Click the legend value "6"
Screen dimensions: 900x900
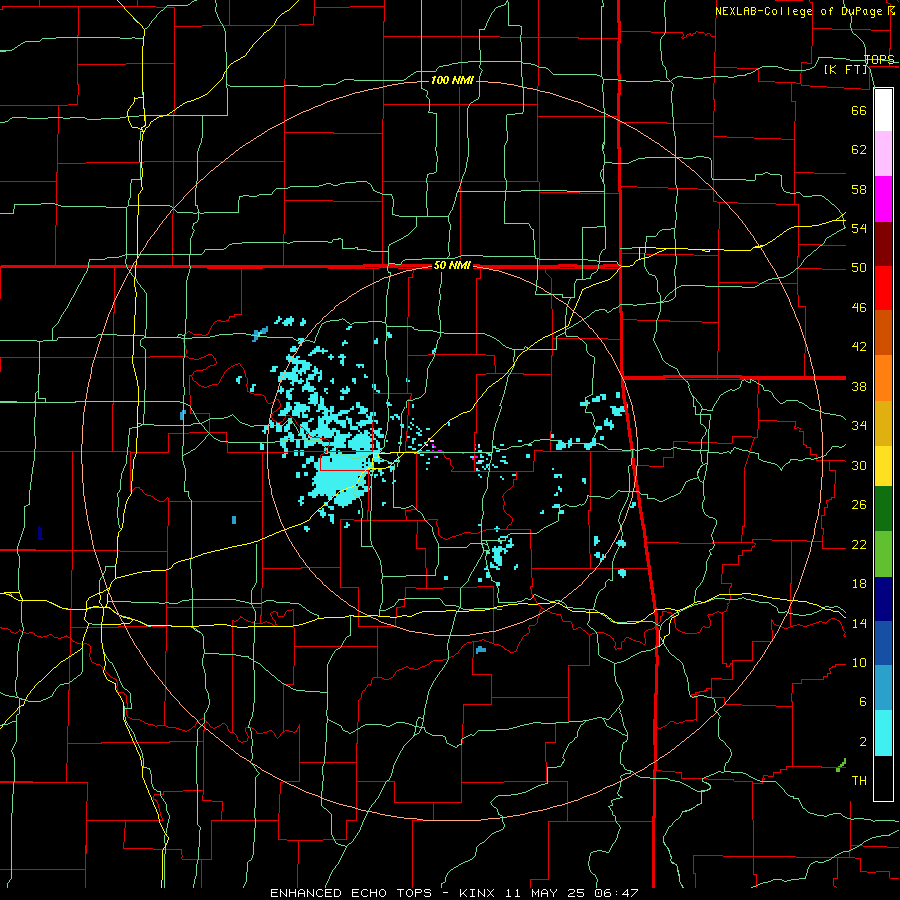coord(862,702)
